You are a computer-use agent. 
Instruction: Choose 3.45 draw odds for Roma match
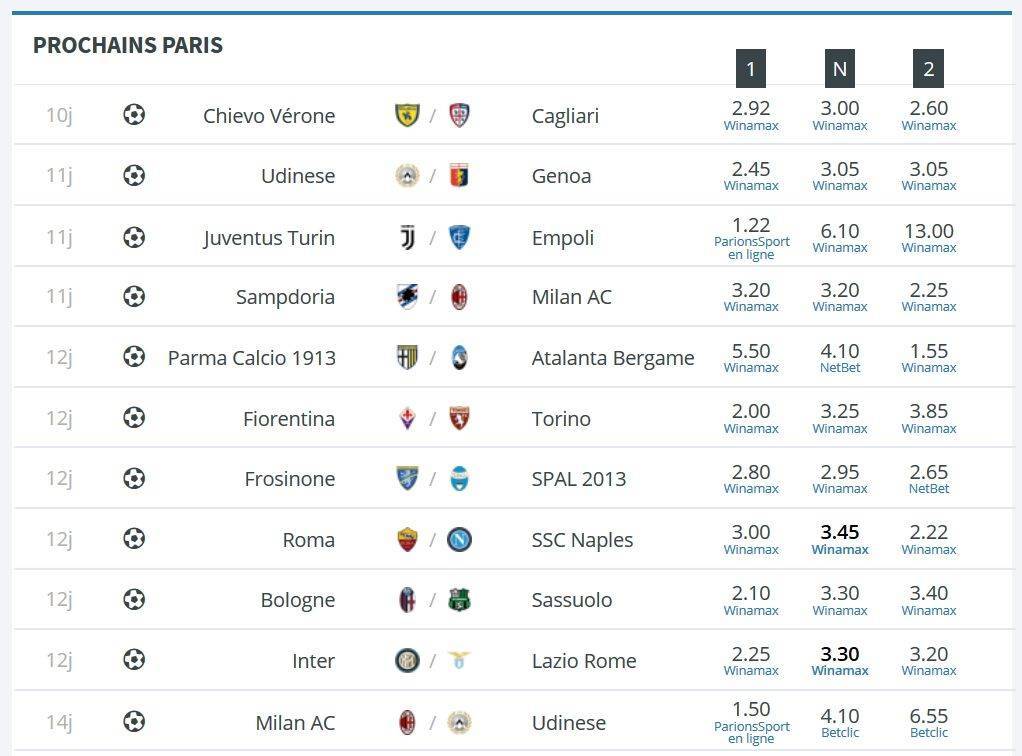tap(840, 532)
